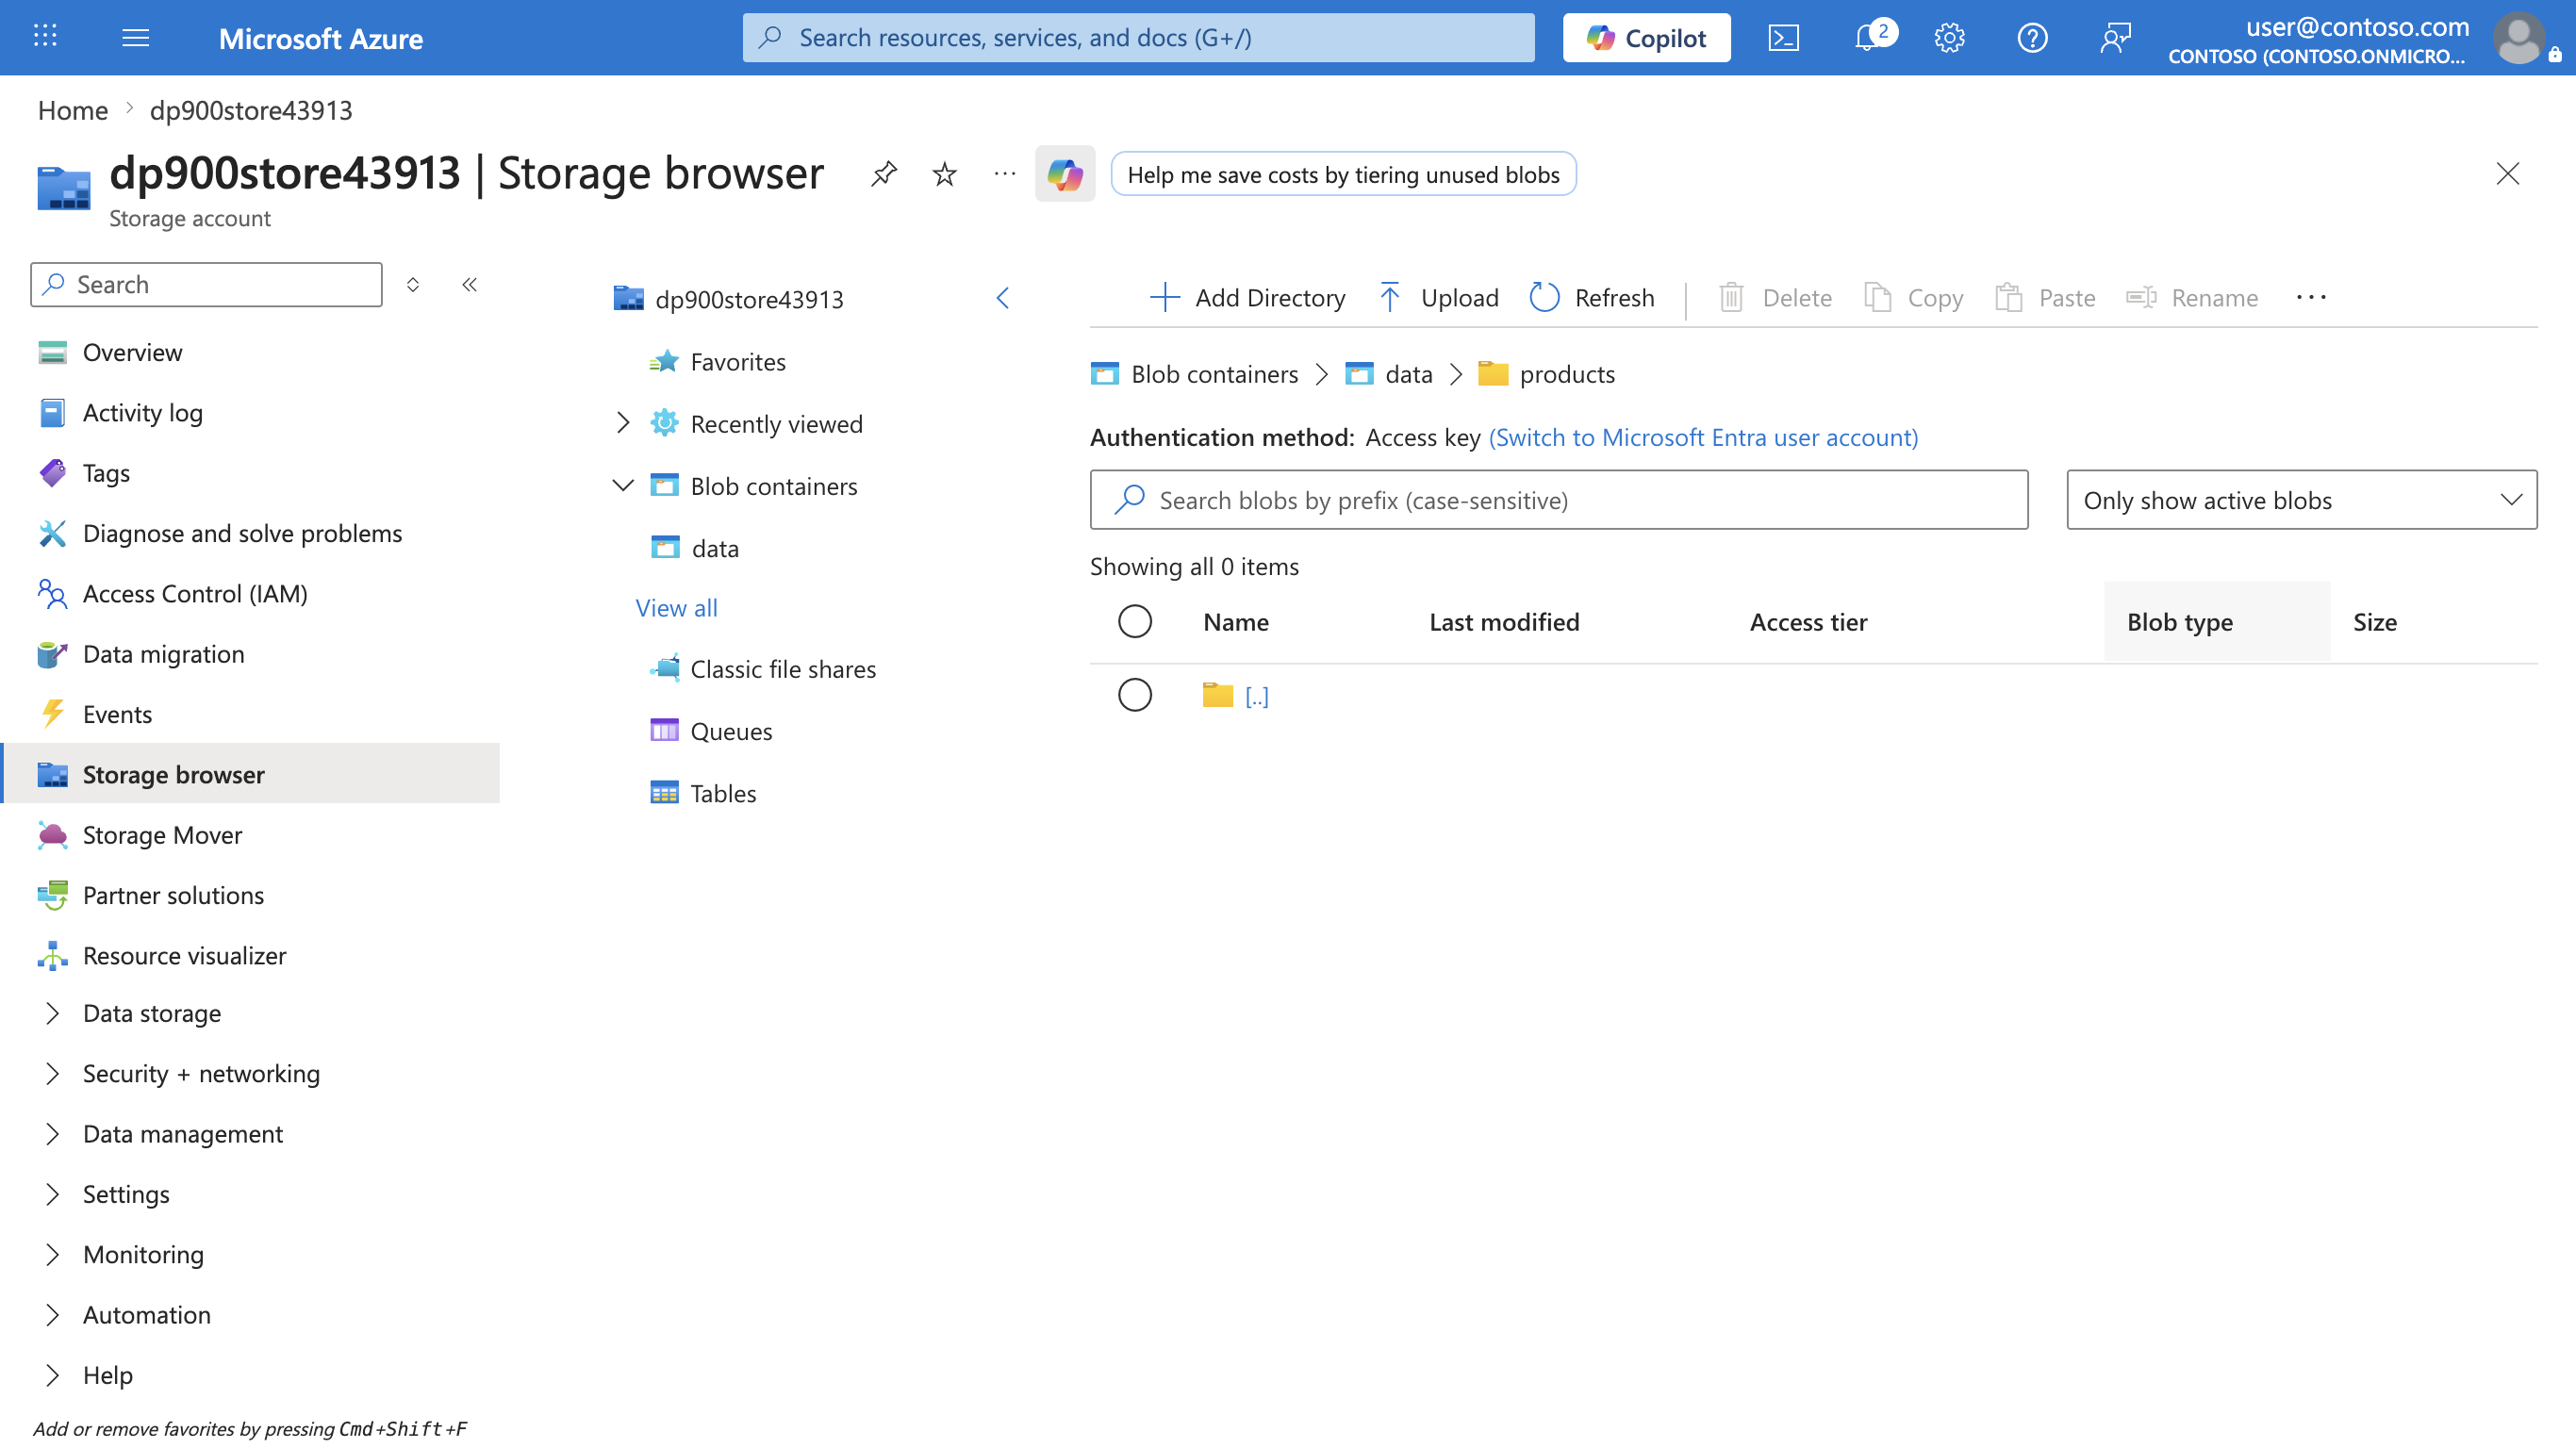Expand the Settings menu group
This screenshot has width=2576, height=1448.
pos(52,1194)
